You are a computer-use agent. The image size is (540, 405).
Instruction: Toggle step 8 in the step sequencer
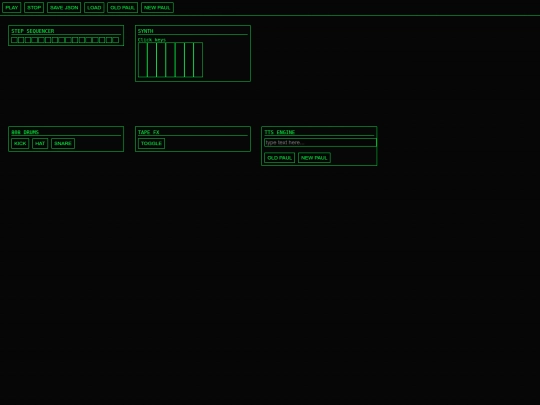click(x=61, y=40)
